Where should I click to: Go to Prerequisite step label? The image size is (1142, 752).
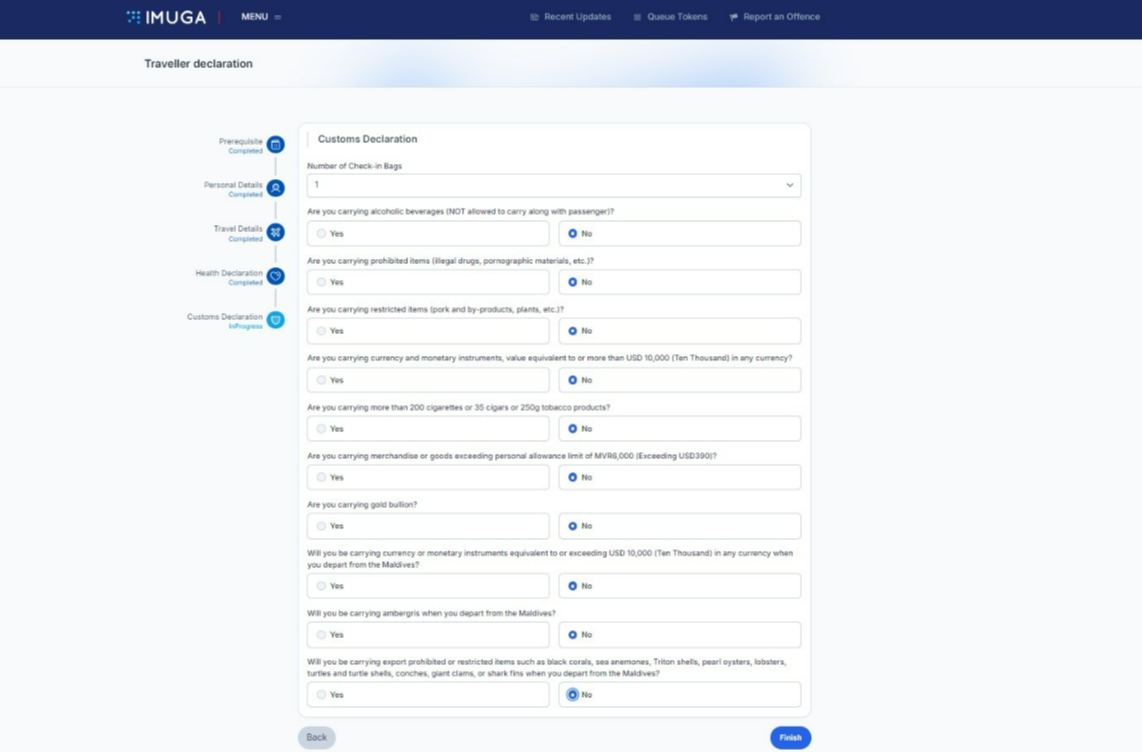coord(240,141)
